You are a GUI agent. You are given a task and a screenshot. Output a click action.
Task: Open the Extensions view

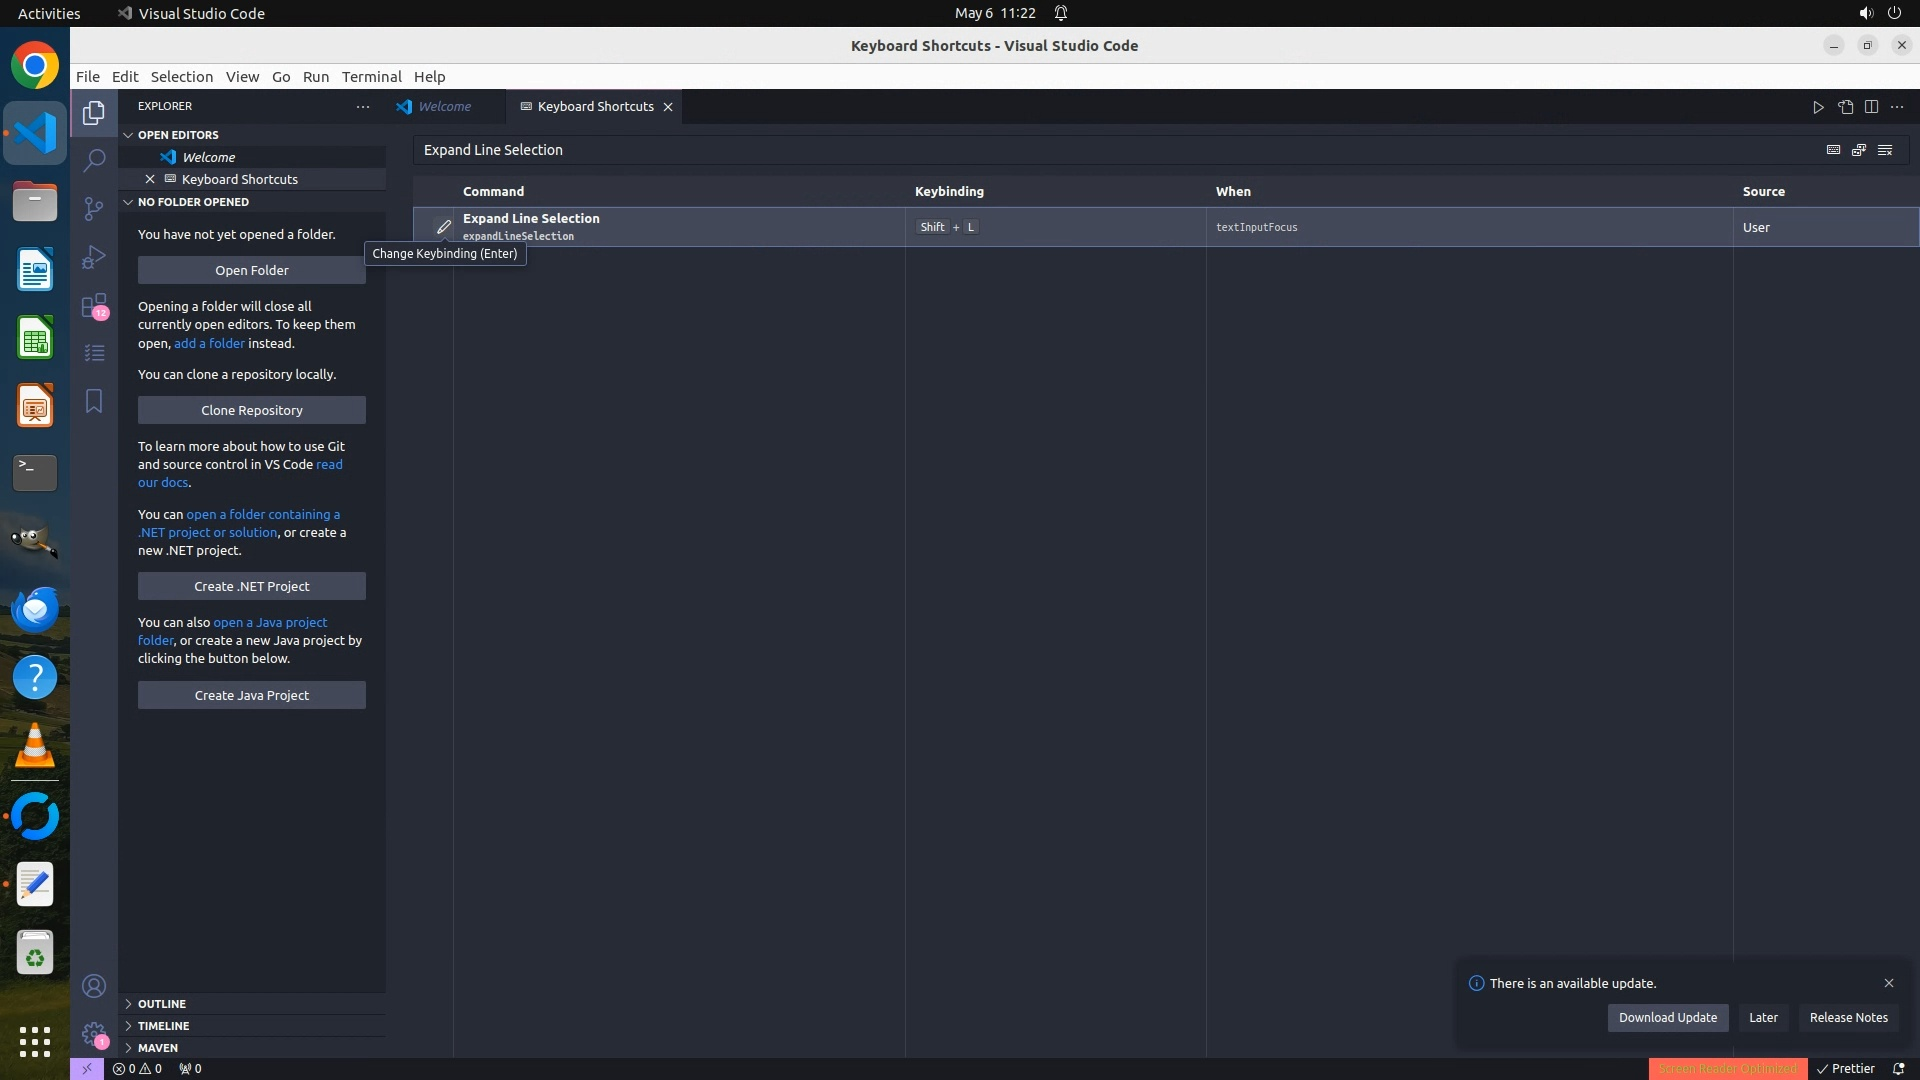point(94,305)
